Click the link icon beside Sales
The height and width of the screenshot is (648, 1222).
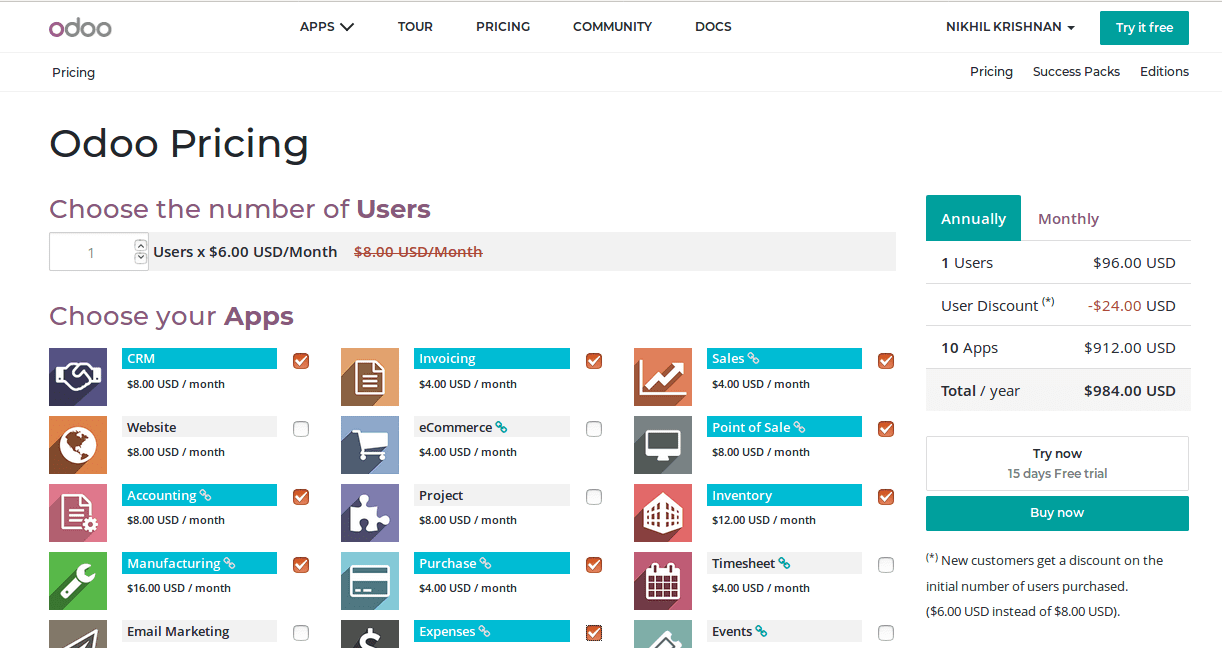pos(754,359)
